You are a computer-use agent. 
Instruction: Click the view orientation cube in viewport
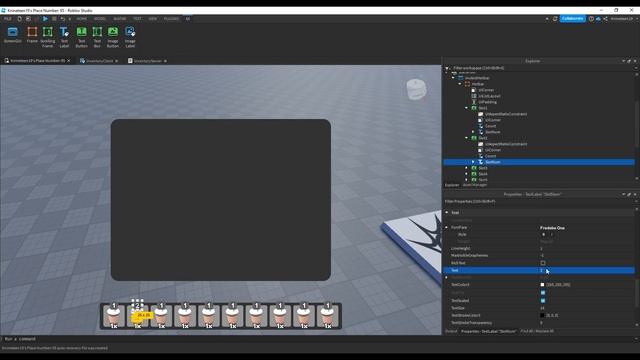(416, 89)
